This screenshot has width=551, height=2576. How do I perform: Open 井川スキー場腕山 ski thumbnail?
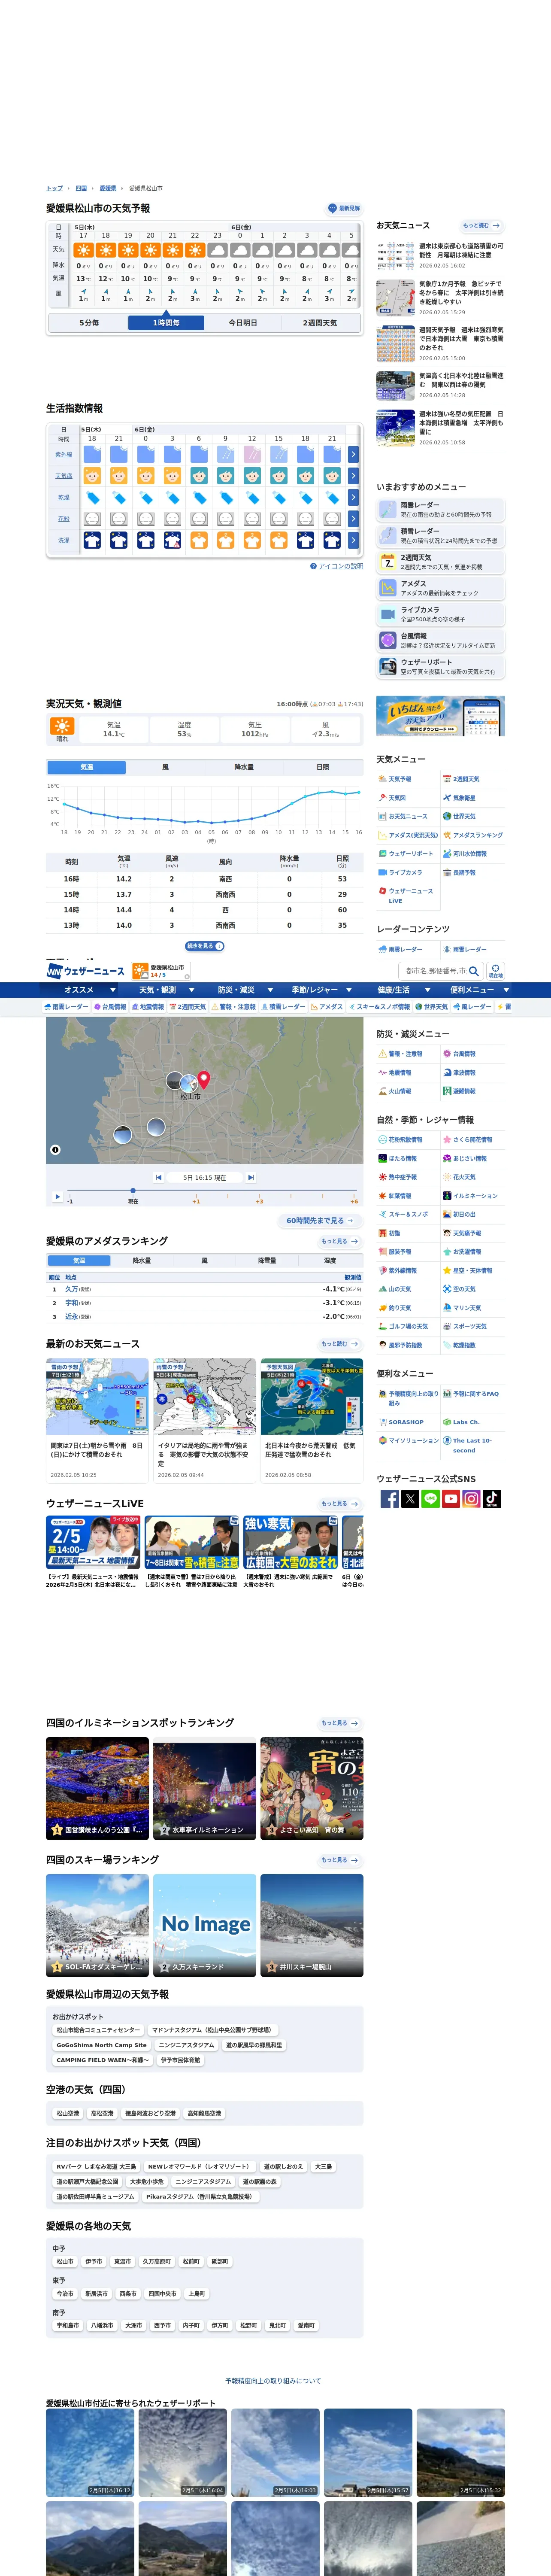[x=312, y=1925]
